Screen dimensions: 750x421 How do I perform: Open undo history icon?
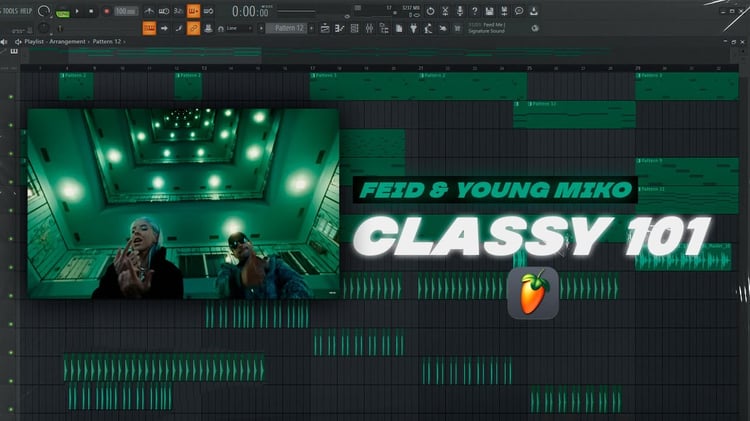[x=430, y=11]
